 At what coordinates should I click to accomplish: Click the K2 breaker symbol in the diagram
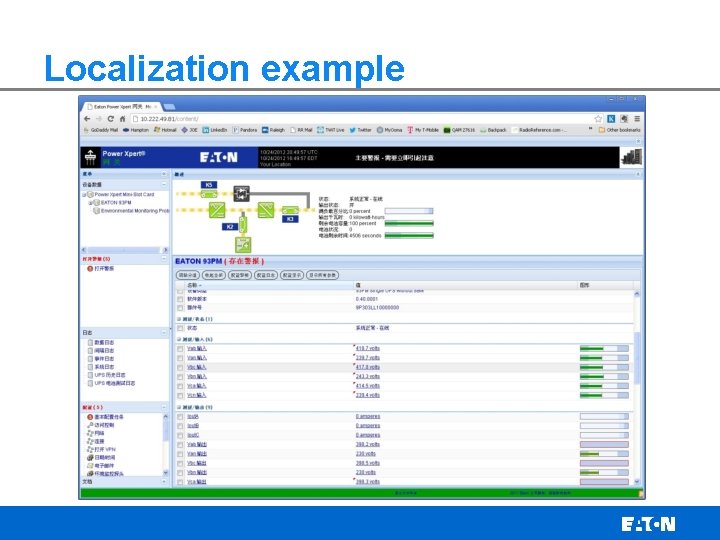[243, 224]
